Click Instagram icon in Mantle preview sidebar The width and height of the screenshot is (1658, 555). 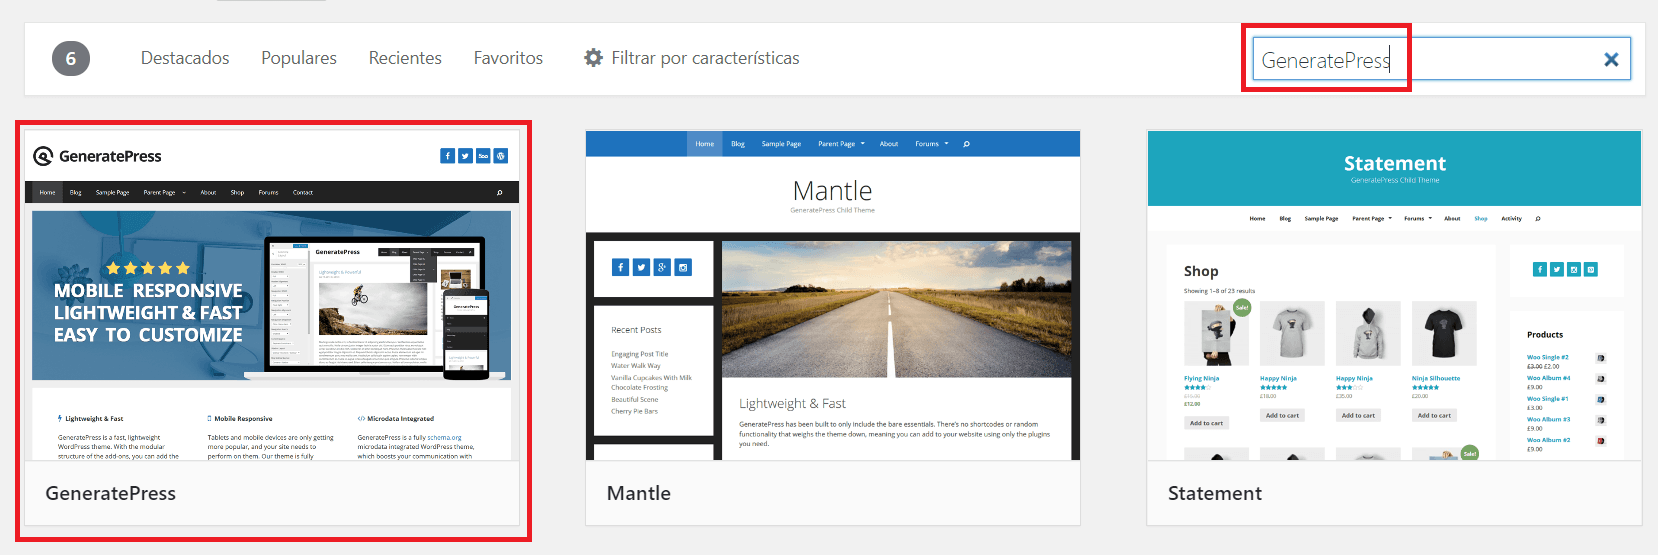tap(683, 267)
